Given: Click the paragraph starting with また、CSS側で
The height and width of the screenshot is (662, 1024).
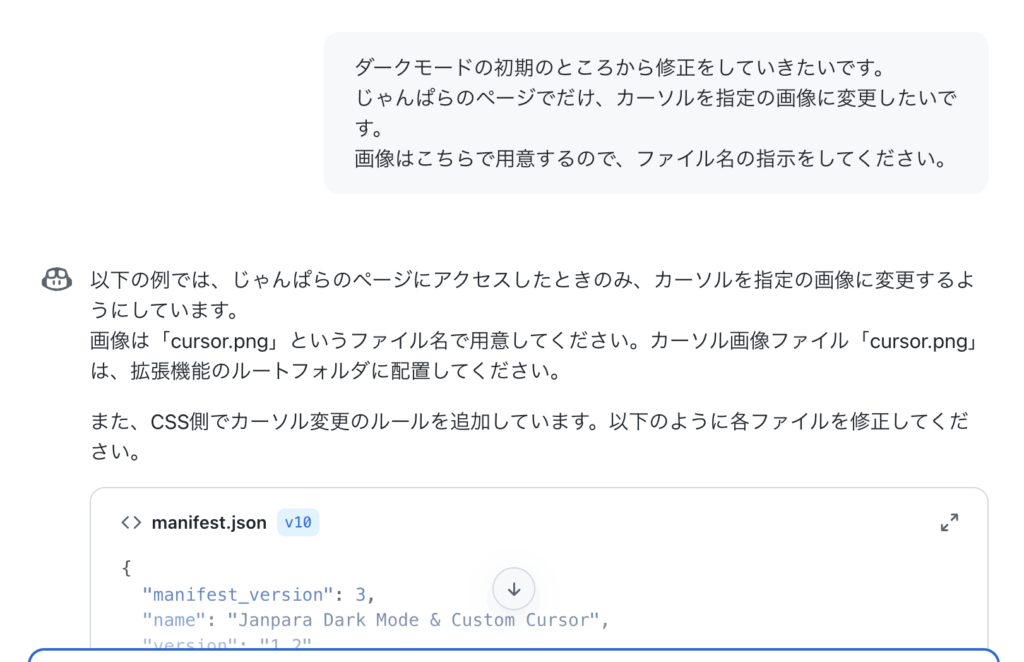Looking at the screenshot, I should coord(529,436).
